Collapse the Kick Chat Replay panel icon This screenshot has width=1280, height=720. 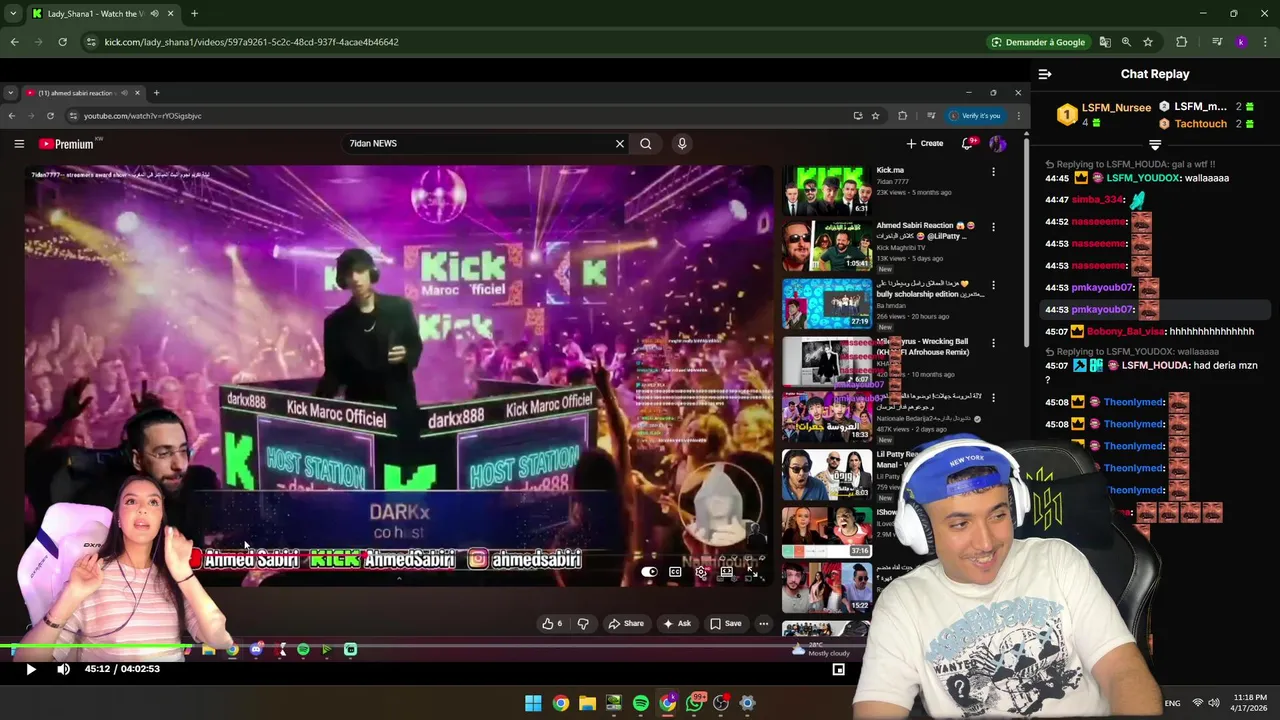(1045, 74)
